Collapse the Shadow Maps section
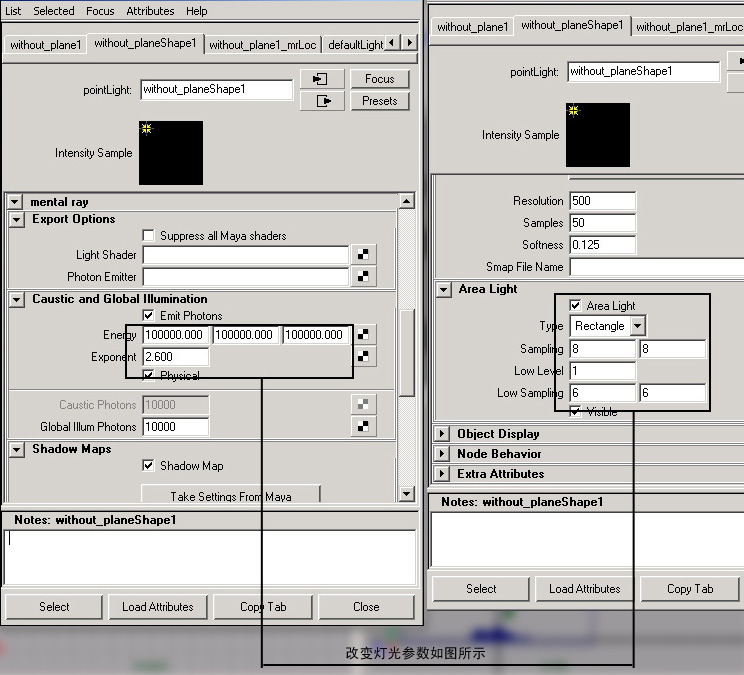Viewport: 744px width, 675px height. coord(17,449)
